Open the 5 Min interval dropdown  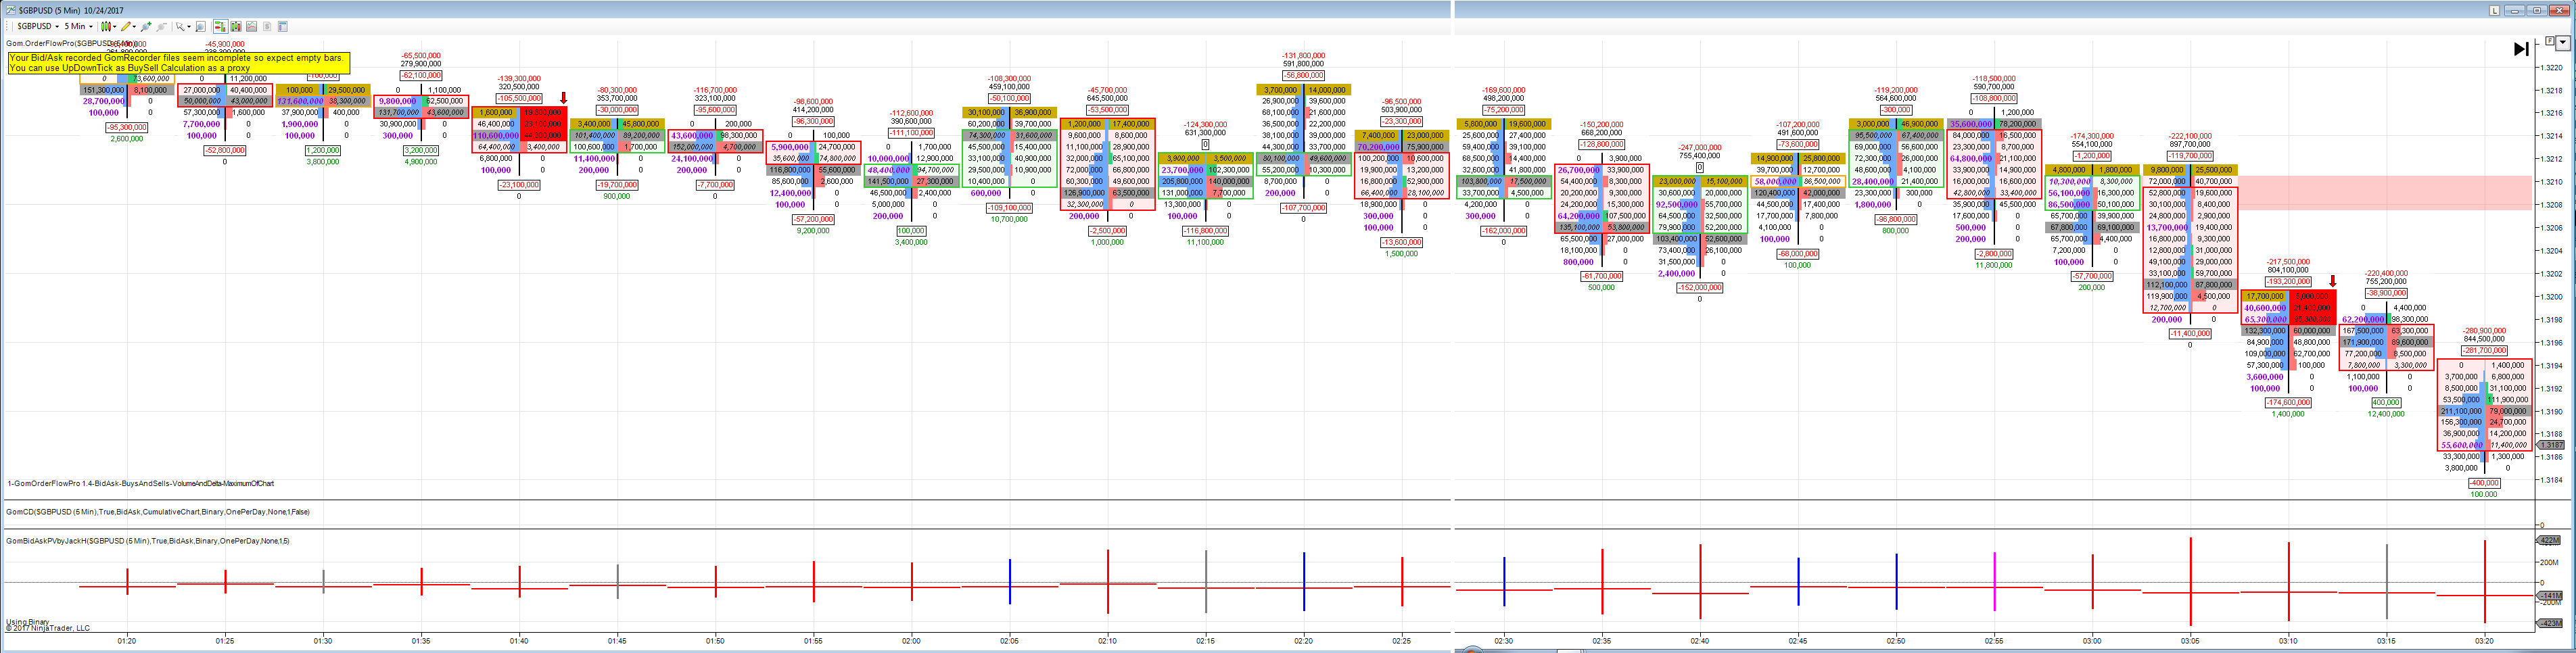pyautogui.click(x=78, y=26)
